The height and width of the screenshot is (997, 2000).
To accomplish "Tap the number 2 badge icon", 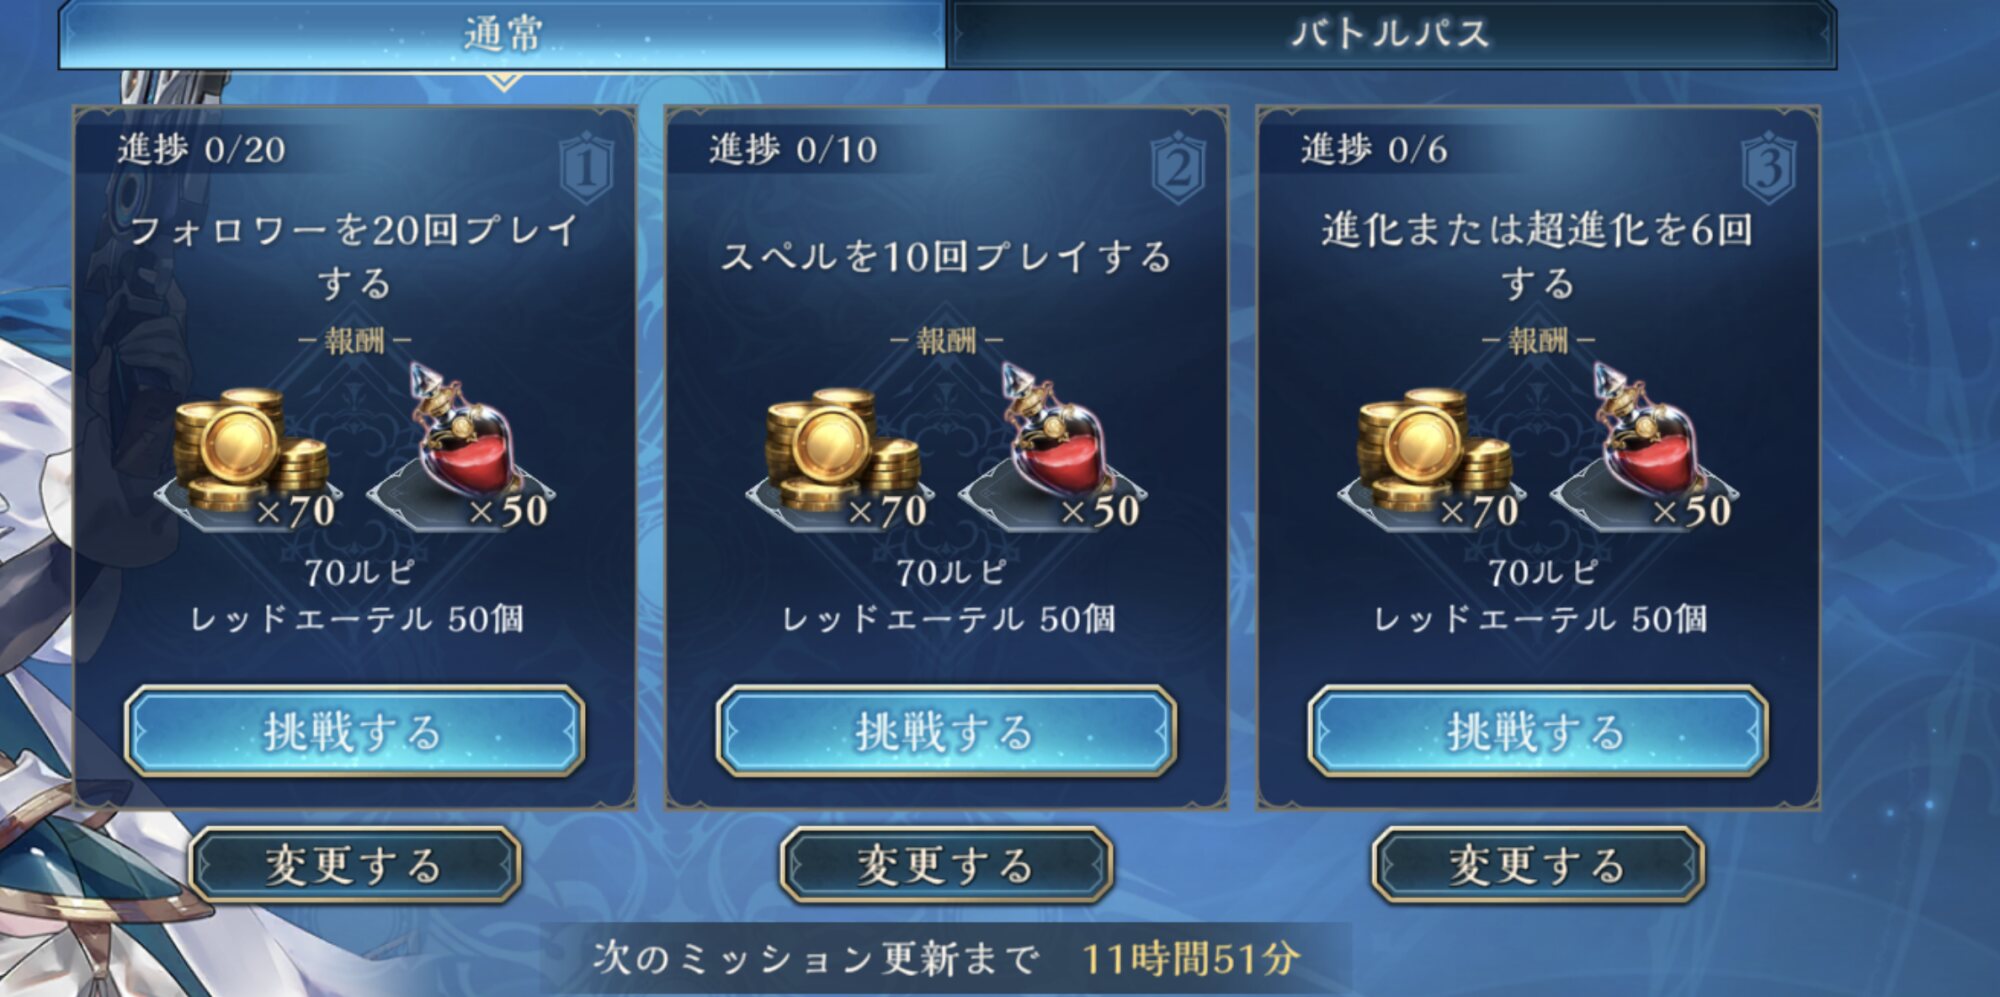I will pos(1179,167).
